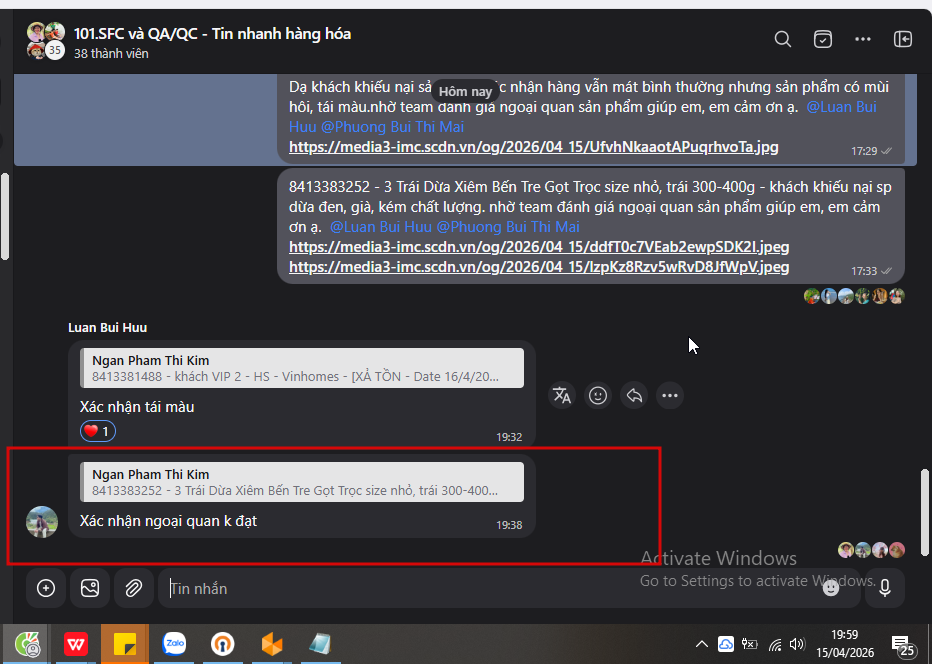Open link ddfT0c7VEab2ewpSDK2l.jpeg

point(539,247)
